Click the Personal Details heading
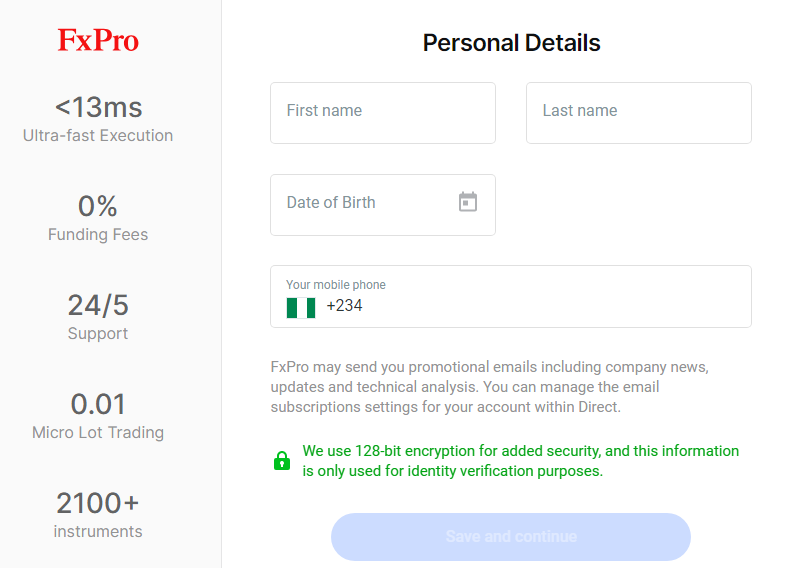The height and width of the screenshot is (568, 794). click(x=511, y=43)
